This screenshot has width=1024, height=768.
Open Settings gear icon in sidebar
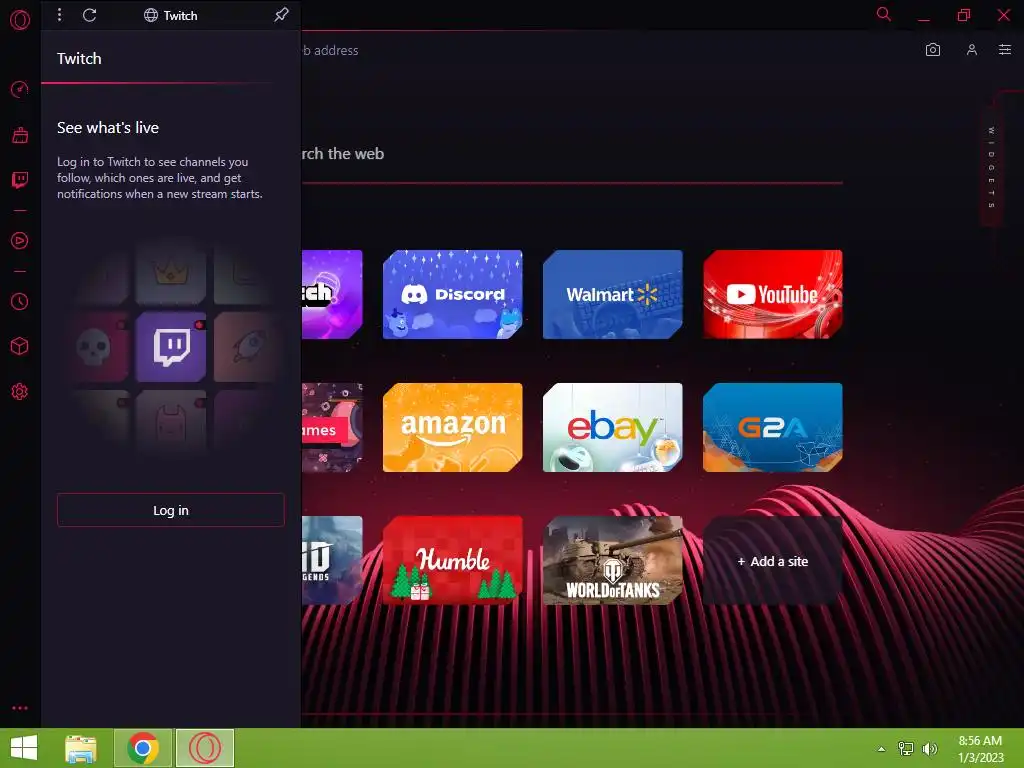point(20,391)
